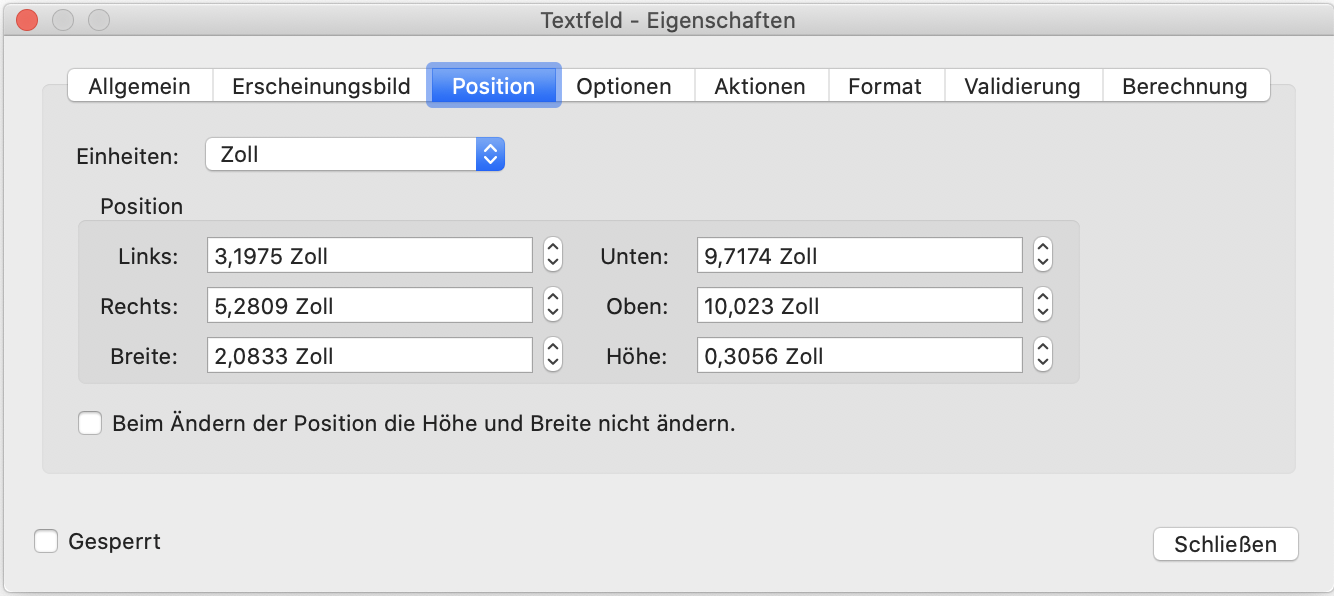Open the Erscheinungsbild tab
The height and width of the screenshot is (596, 1334).
321,86
